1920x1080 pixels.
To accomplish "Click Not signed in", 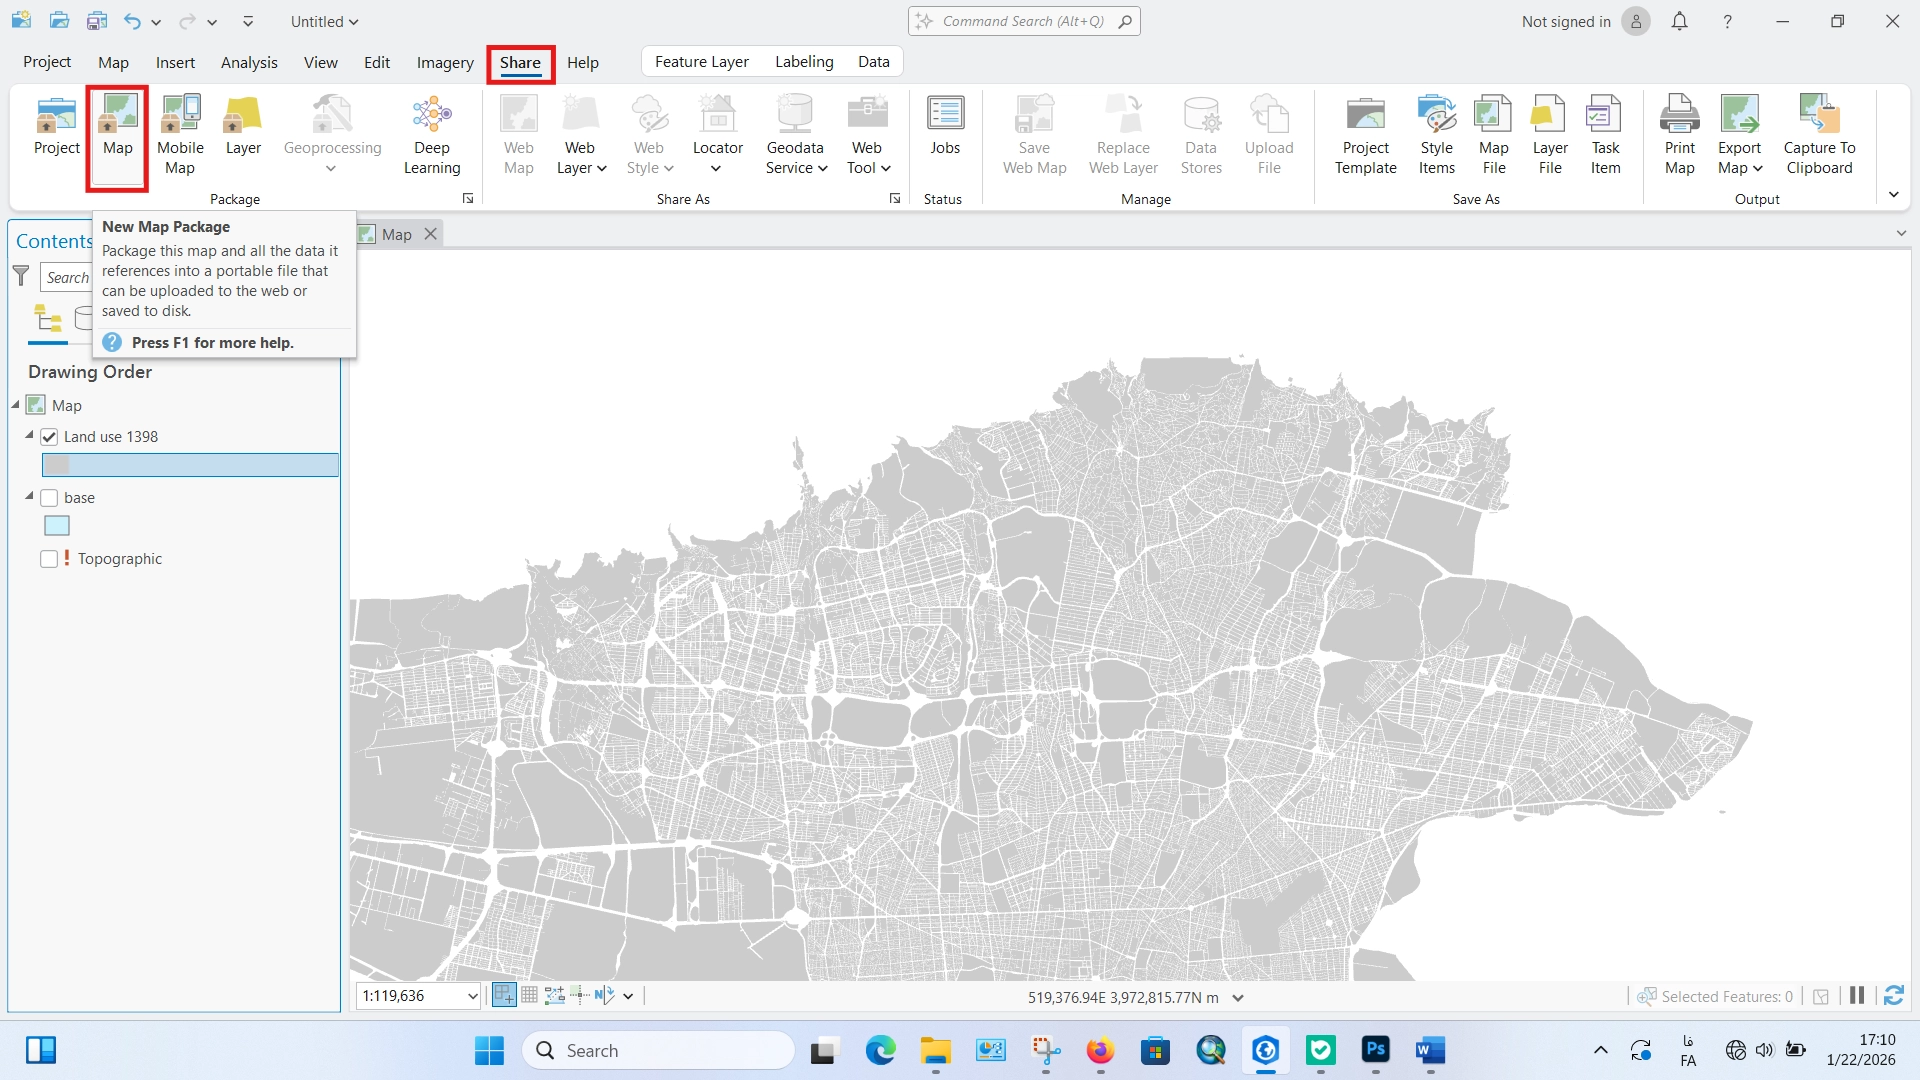I will tap(1566, 21).
